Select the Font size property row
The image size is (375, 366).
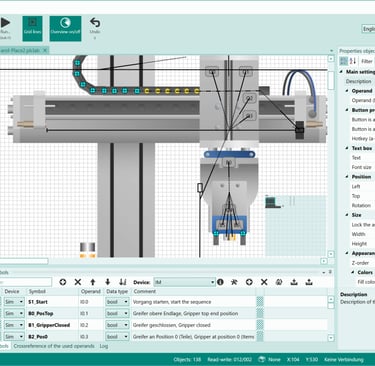[363, 167]
